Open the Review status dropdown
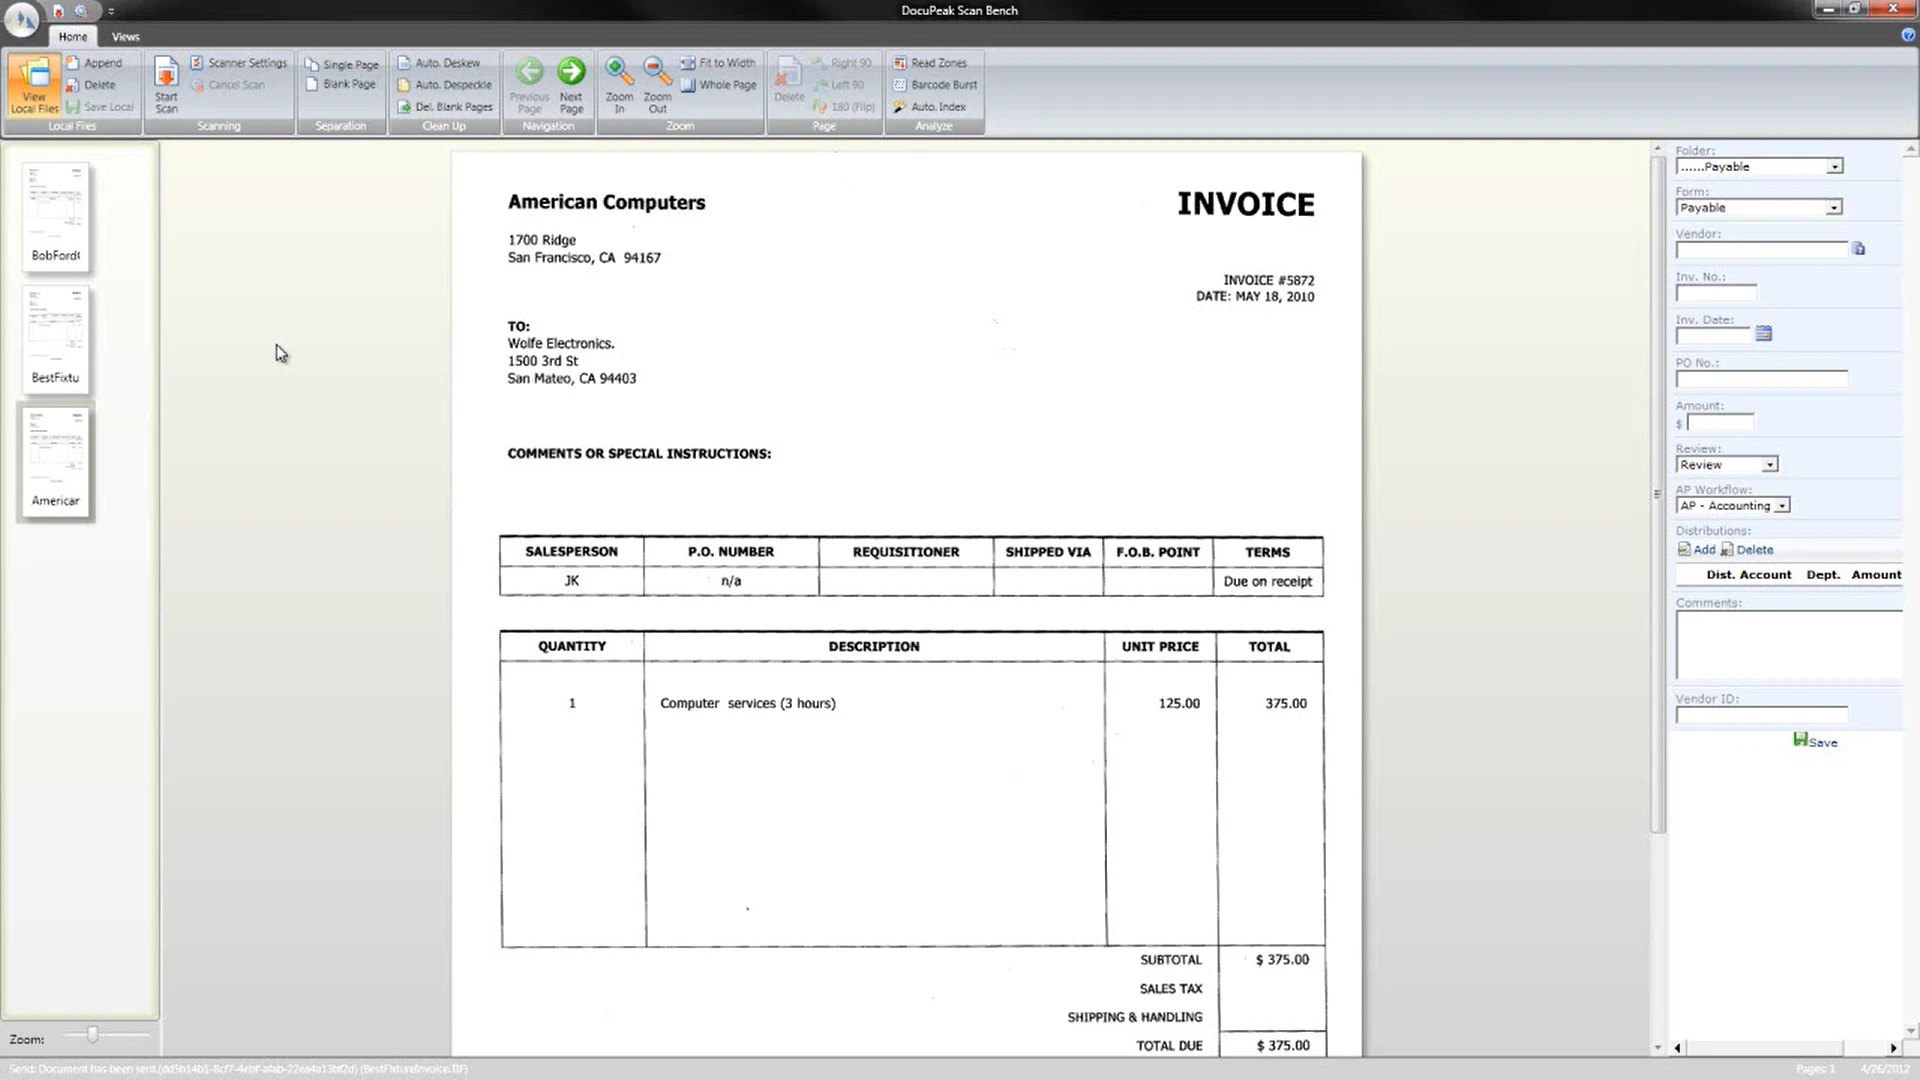This screenshot has height=1080, width=1920. 1770,464
